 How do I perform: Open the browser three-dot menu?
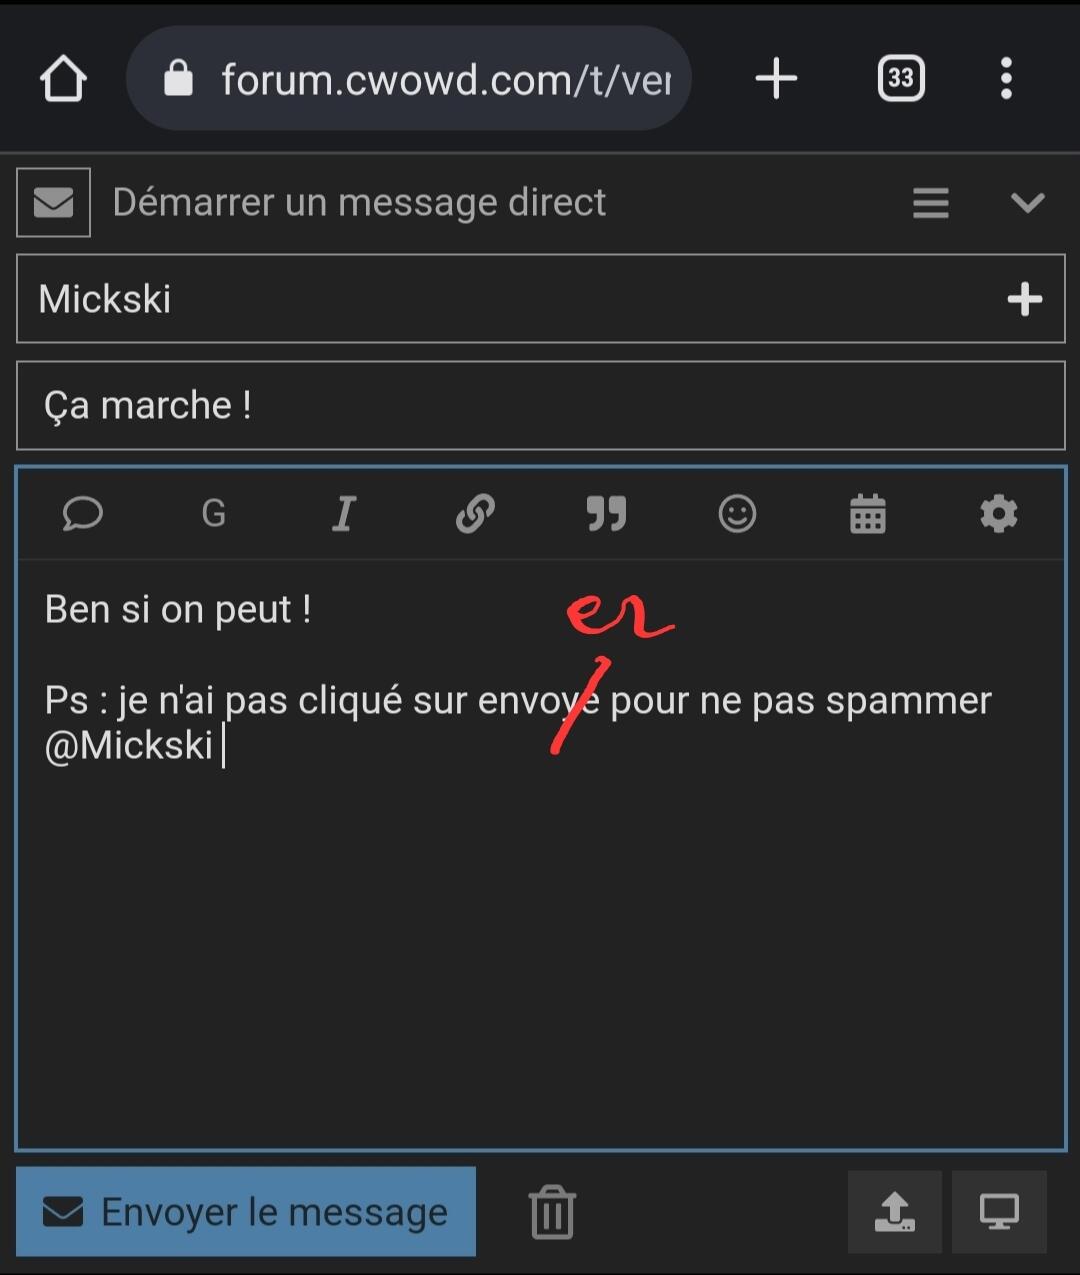tap(1006, 78)
